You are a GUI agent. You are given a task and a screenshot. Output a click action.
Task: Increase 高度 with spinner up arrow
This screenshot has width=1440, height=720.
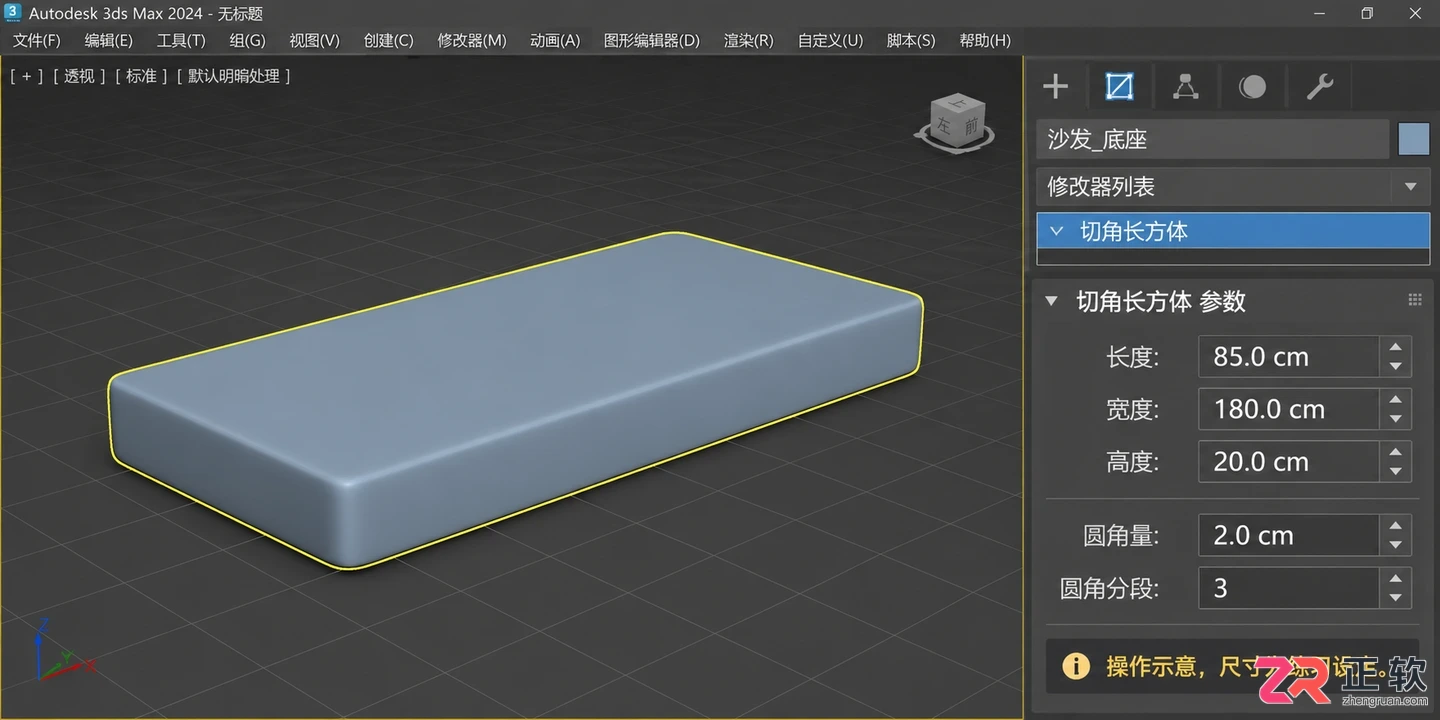[1395, 451]
